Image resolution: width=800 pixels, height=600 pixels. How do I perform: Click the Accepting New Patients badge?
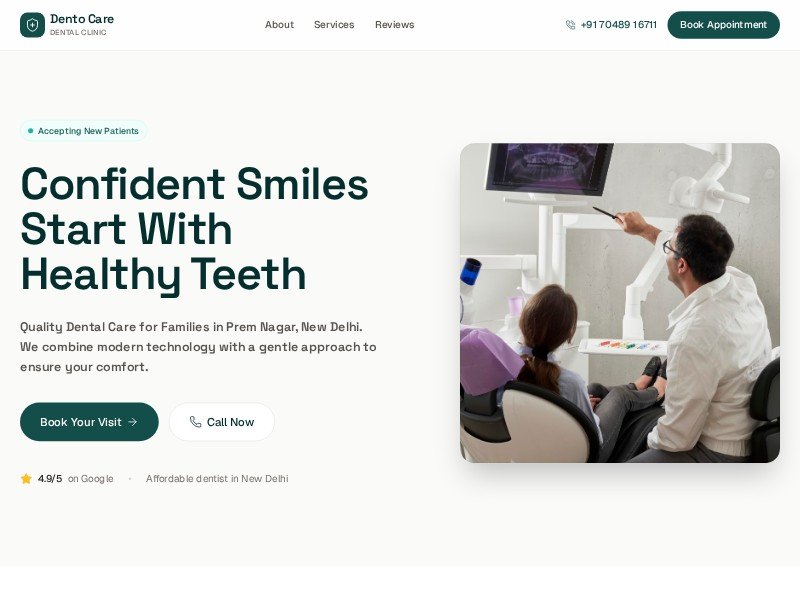pos(84,131)
